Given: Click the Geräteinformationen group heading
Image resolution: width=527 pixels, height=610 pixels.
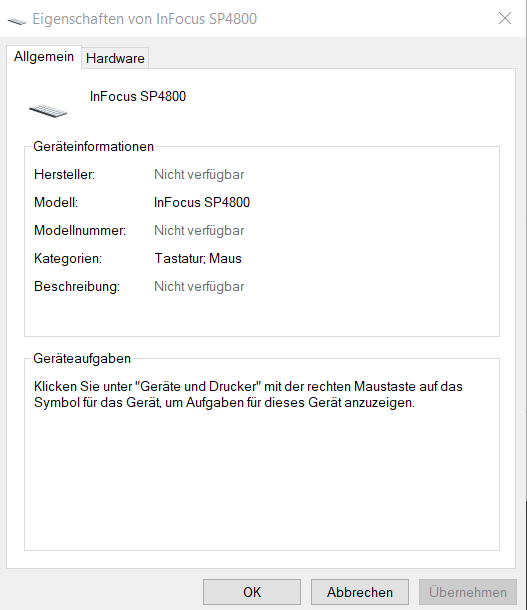Looking at the screenshot, I should pyautogui.click(x=93, y=147).
